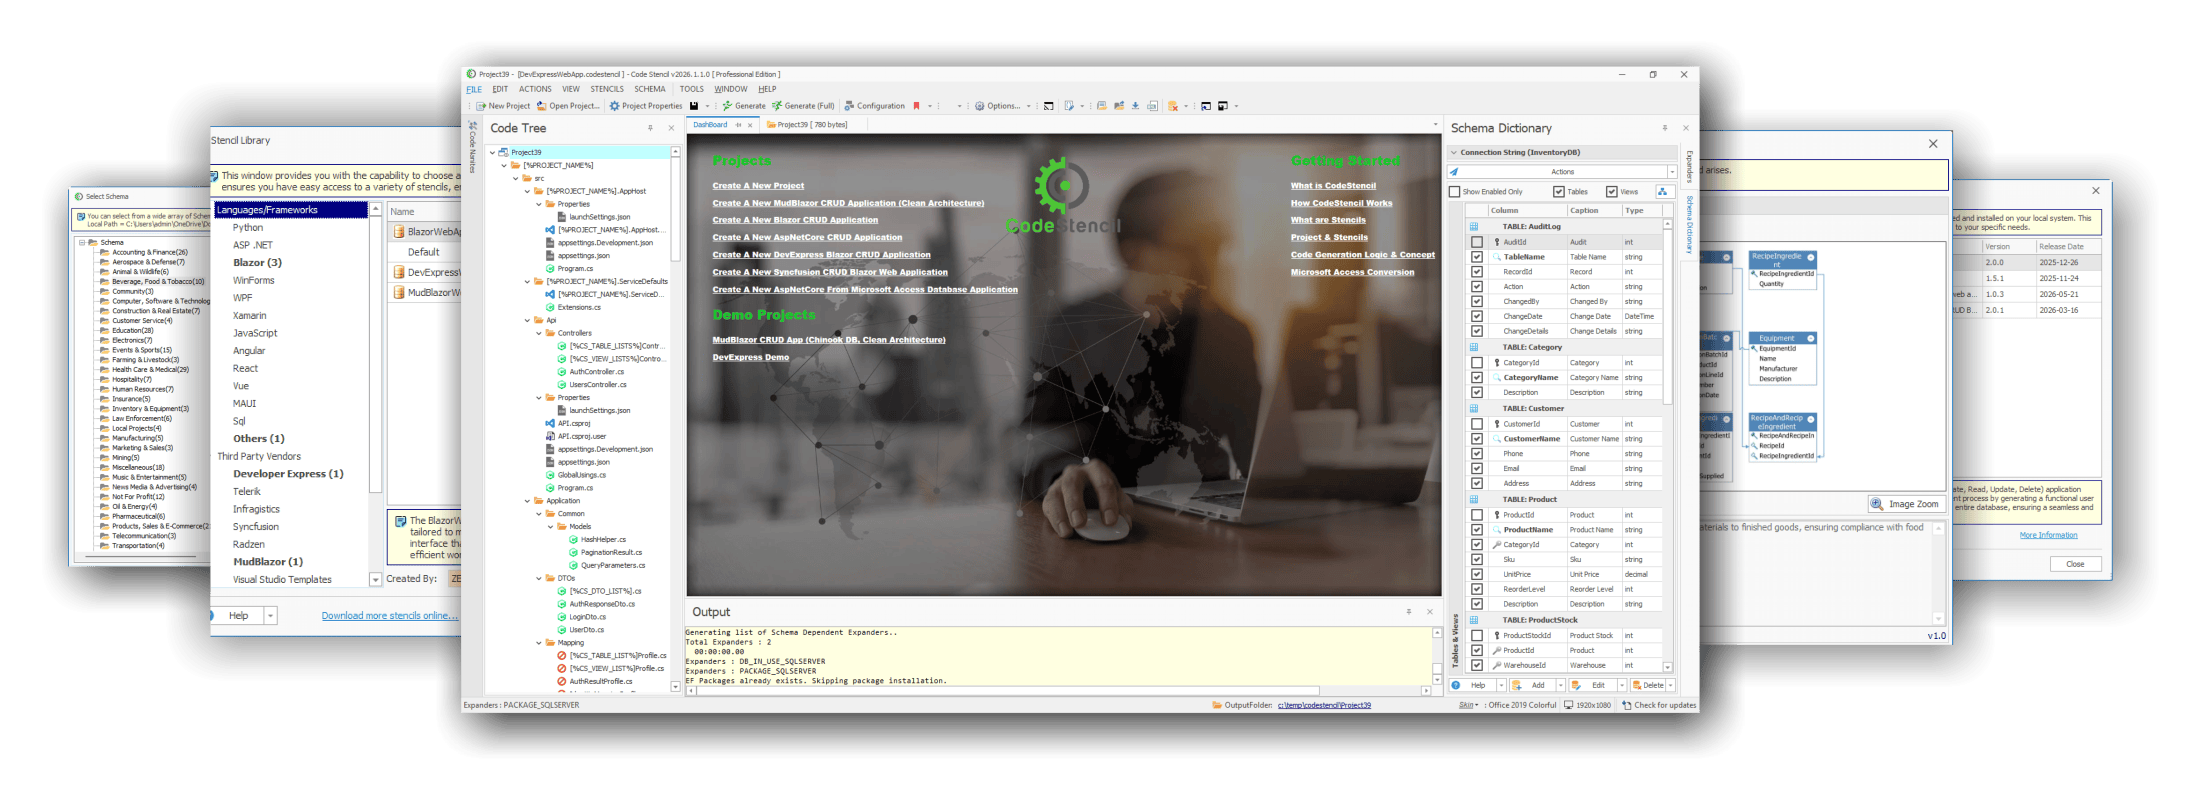Open the TOOLS menu
Image resolution: width=2203 pixels, height=800 pixels.
tap(692, 89)
